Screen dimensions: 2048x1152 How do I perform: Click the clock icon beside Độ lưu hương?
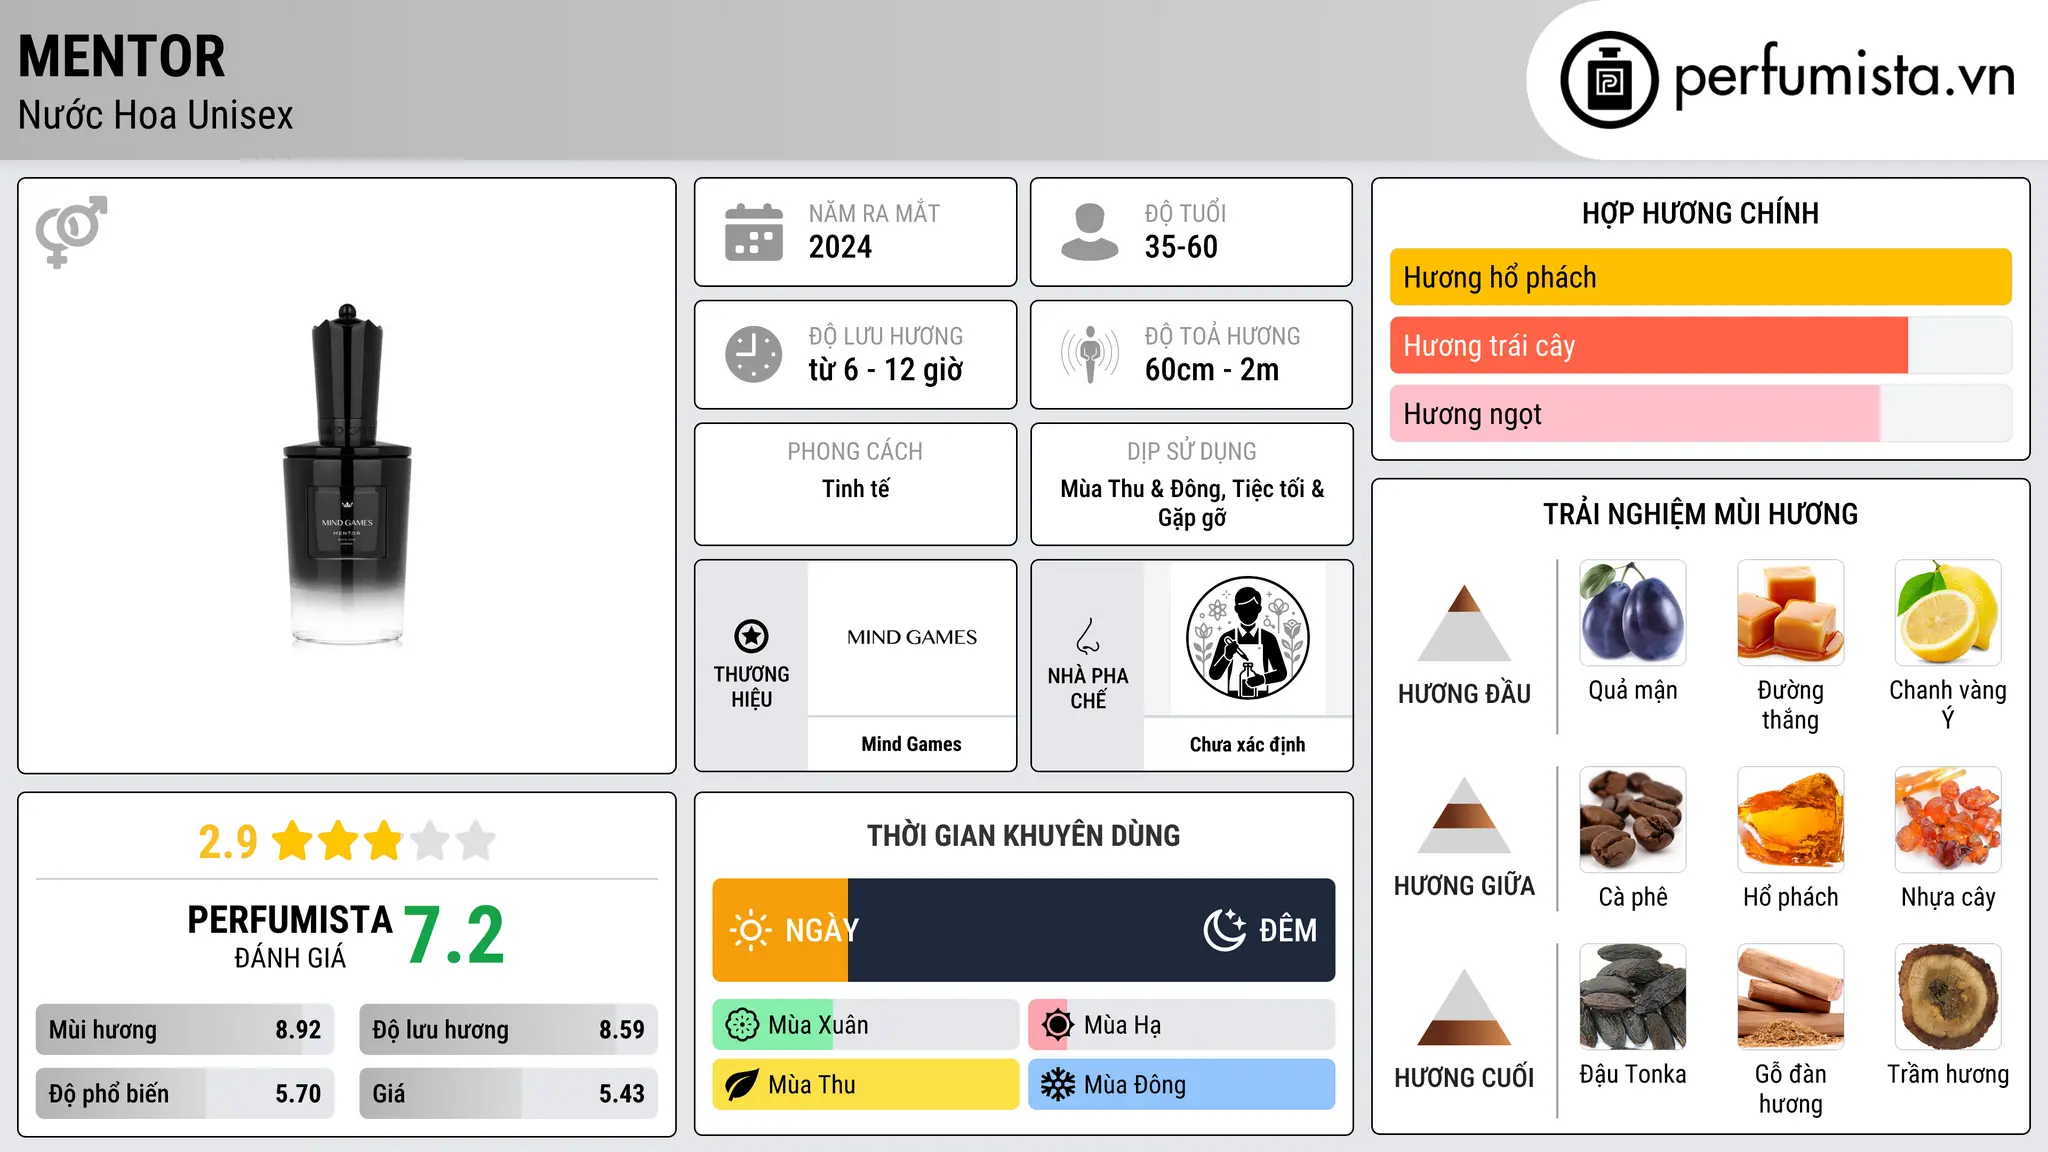(x=754, y=354)
